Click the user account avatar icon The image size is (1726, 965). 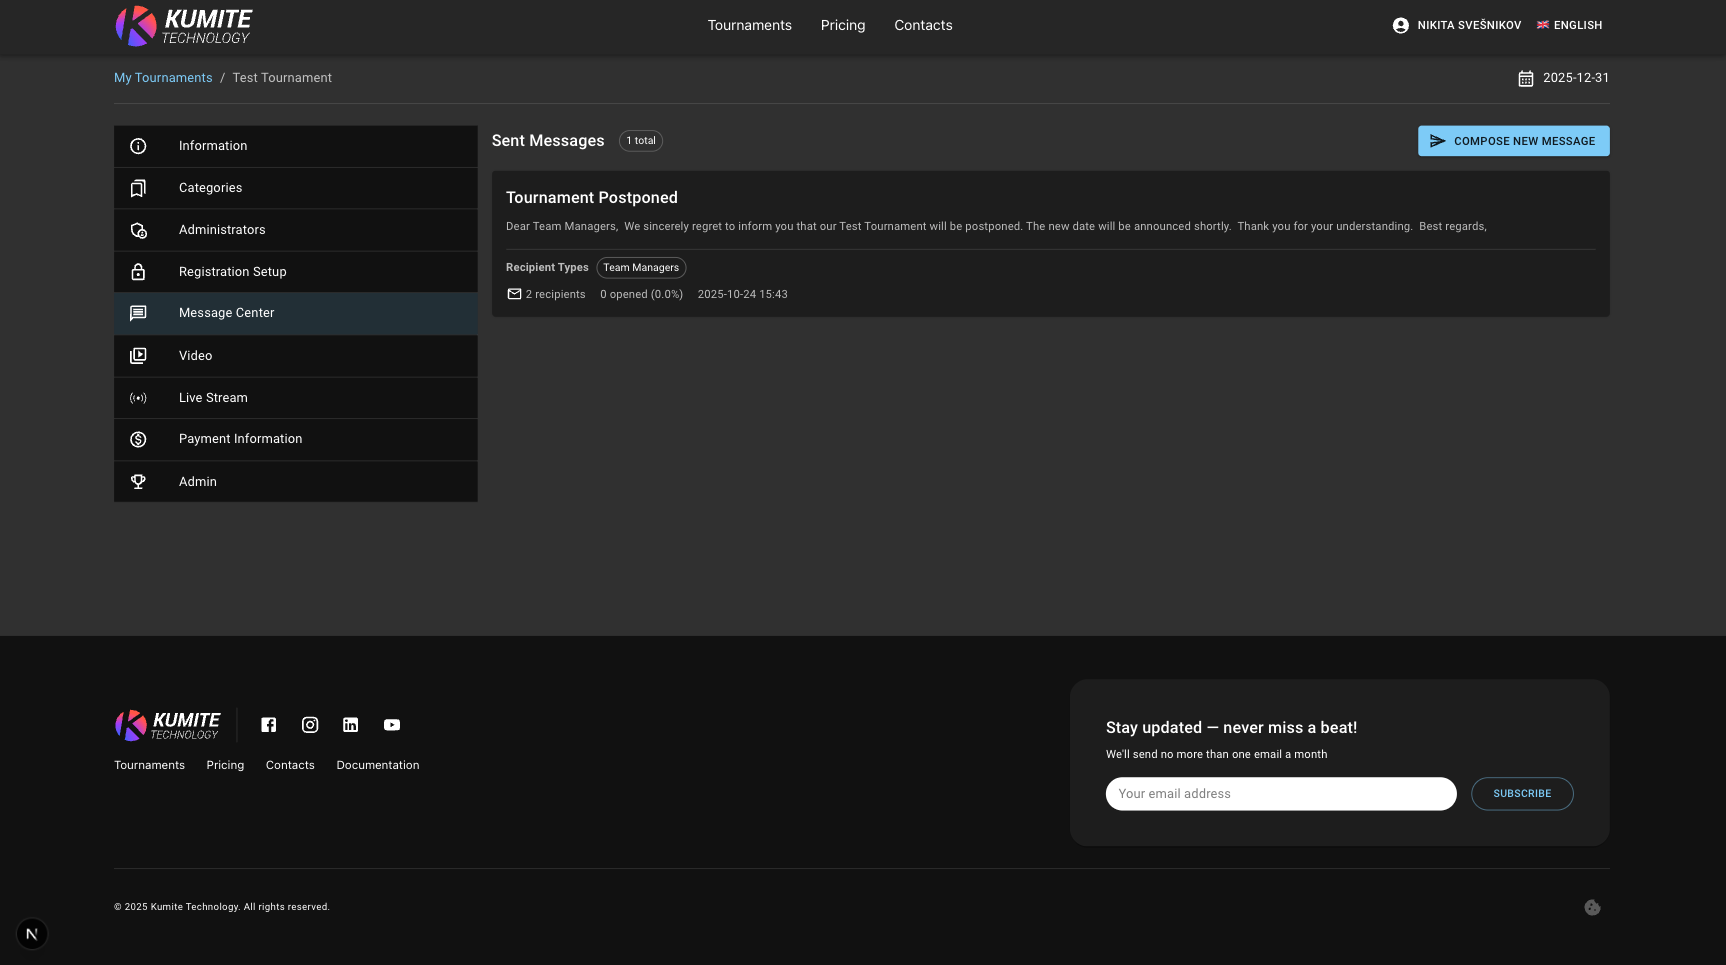pos(1400,26)
